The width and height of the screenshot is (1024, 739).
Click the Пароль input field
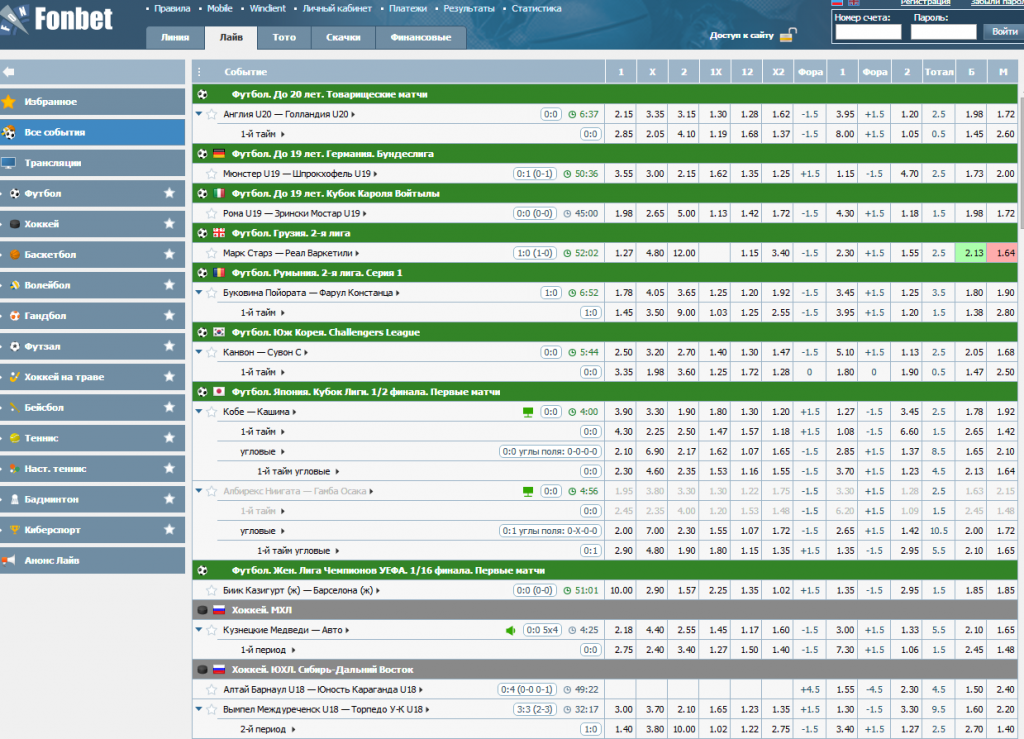click(943, 32)
